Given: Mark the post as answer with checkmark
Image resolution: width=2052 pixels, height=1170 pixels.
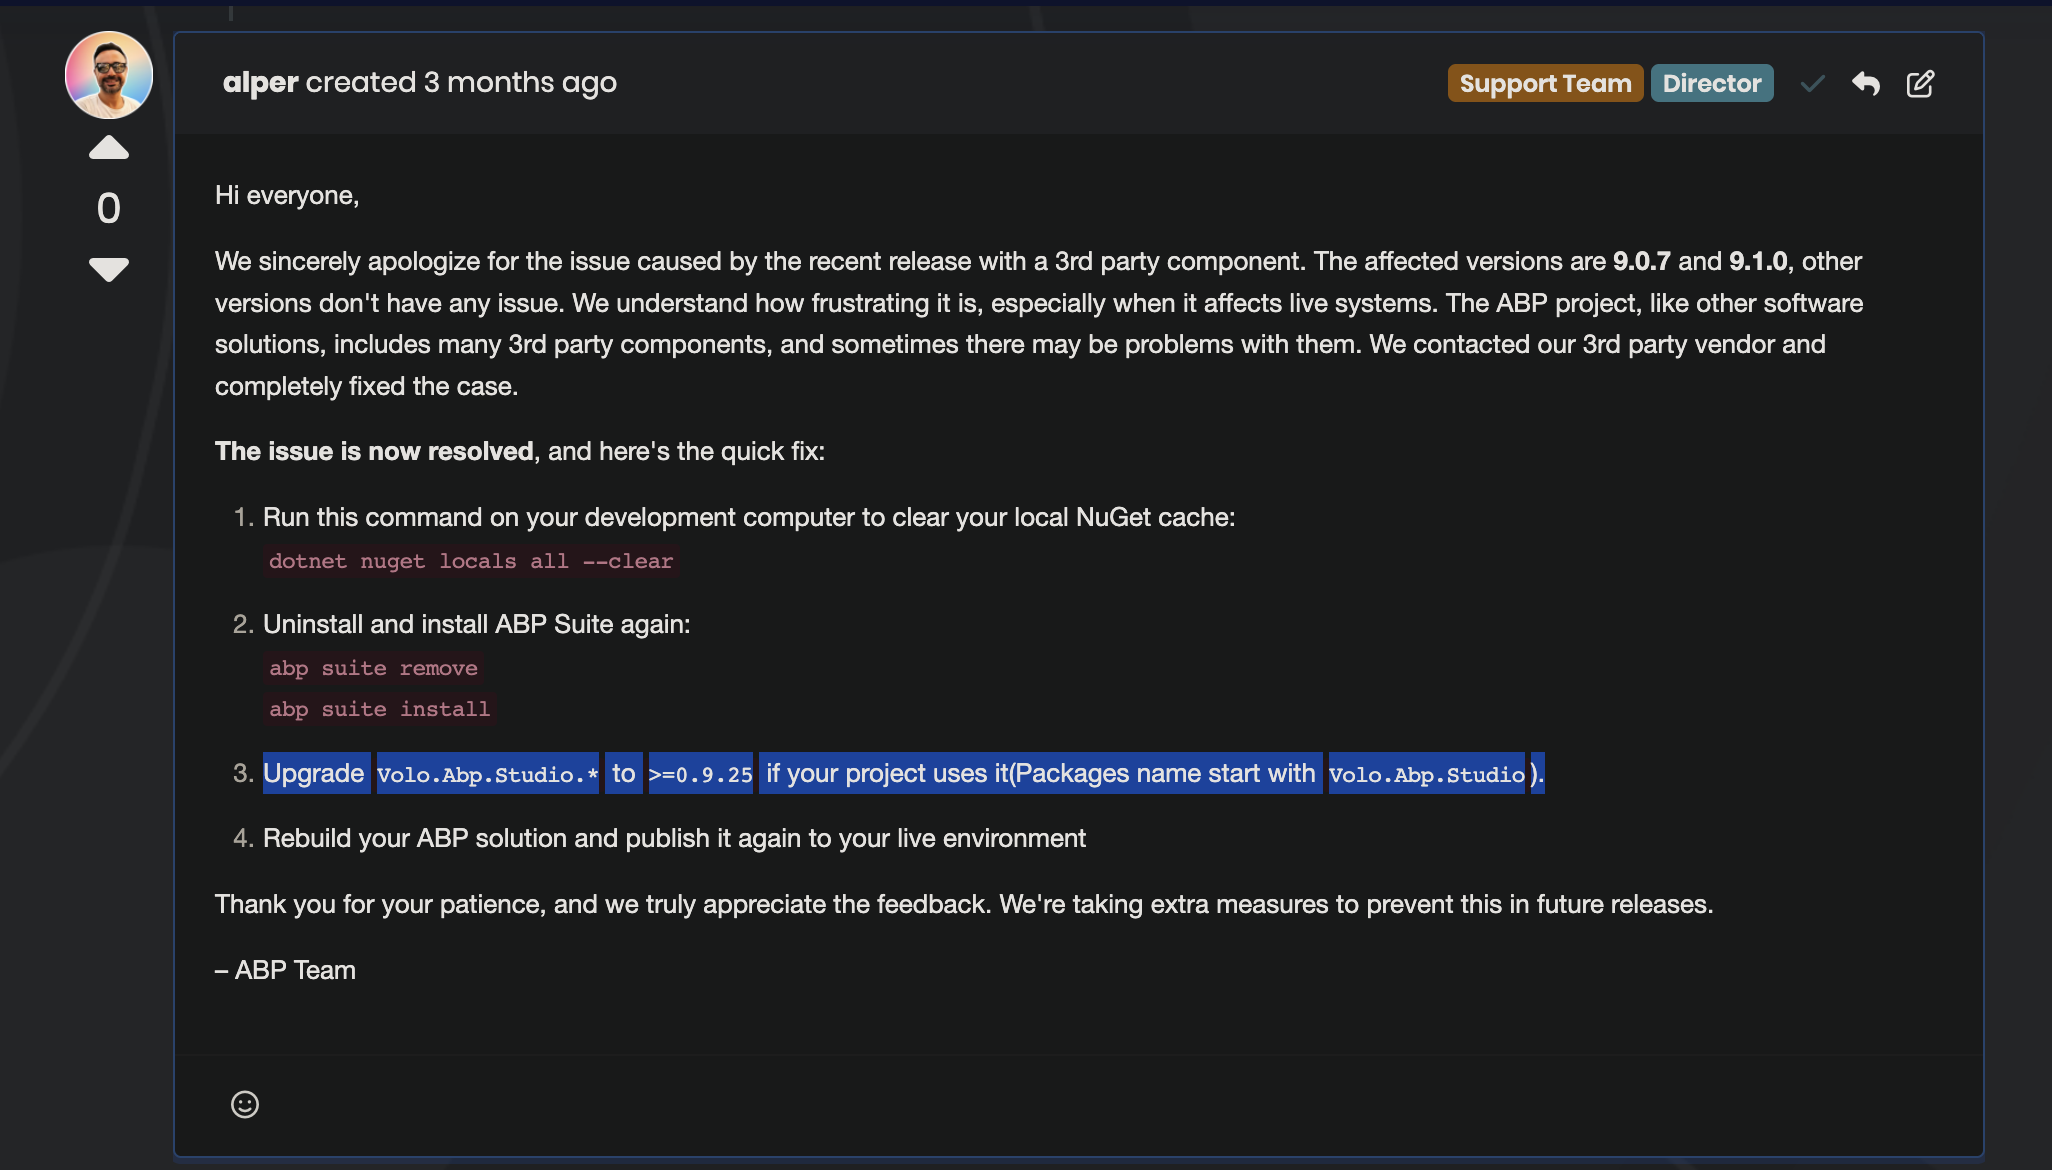Looking at the screenshot, I should pyautogui.click(x=1812, y=83).
